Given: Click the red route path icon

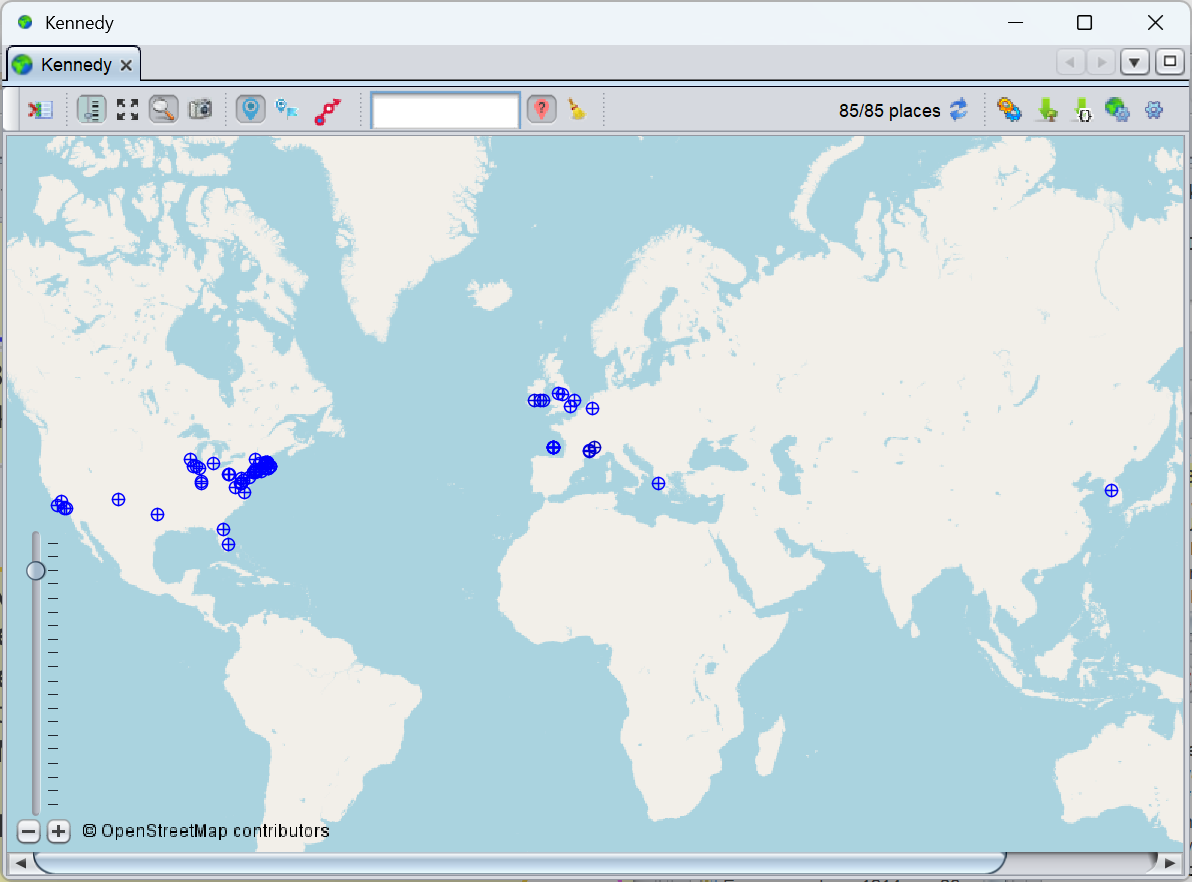Looking at the screenshot, I should click(x=328, y=111).
